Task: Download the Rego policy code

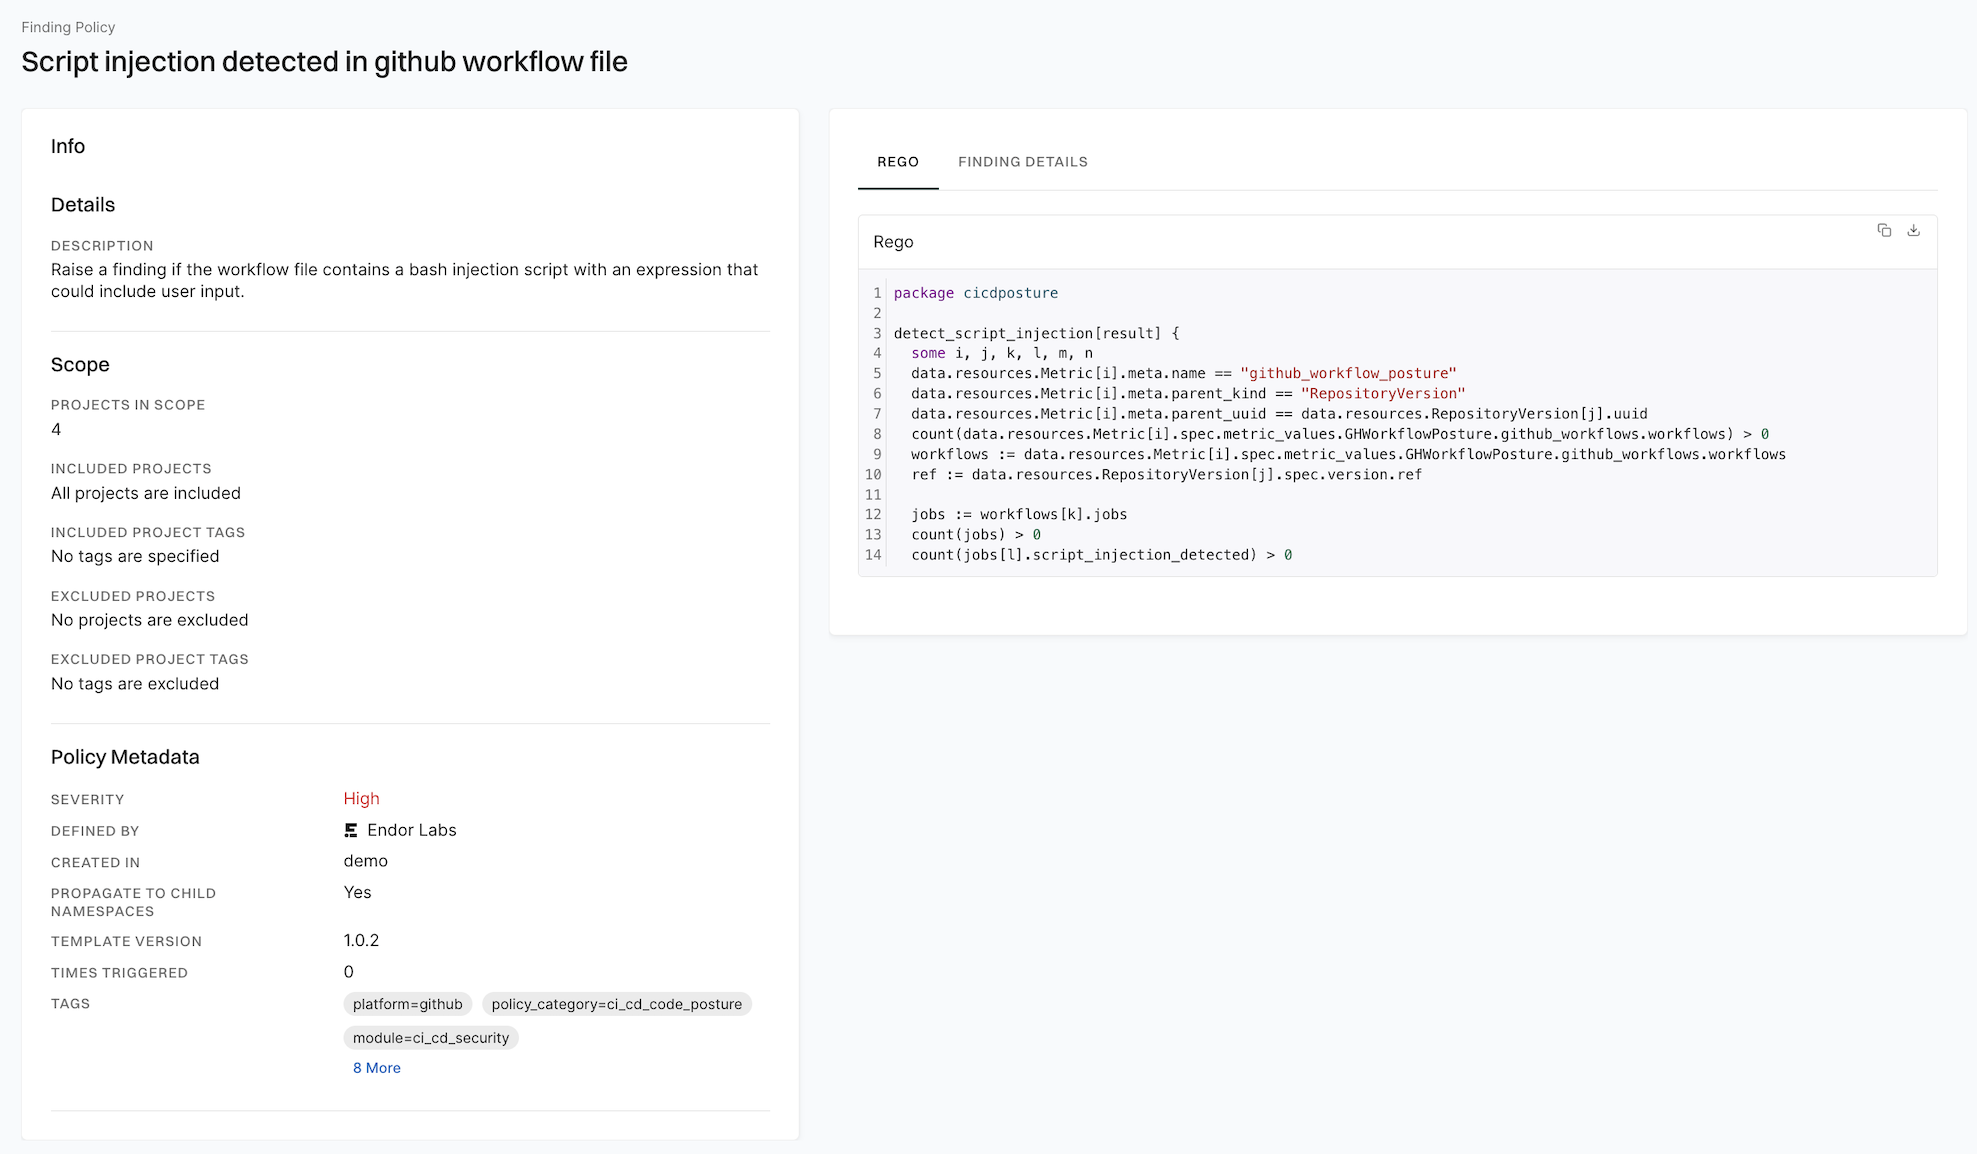Action: click(x=1913, y=230)
